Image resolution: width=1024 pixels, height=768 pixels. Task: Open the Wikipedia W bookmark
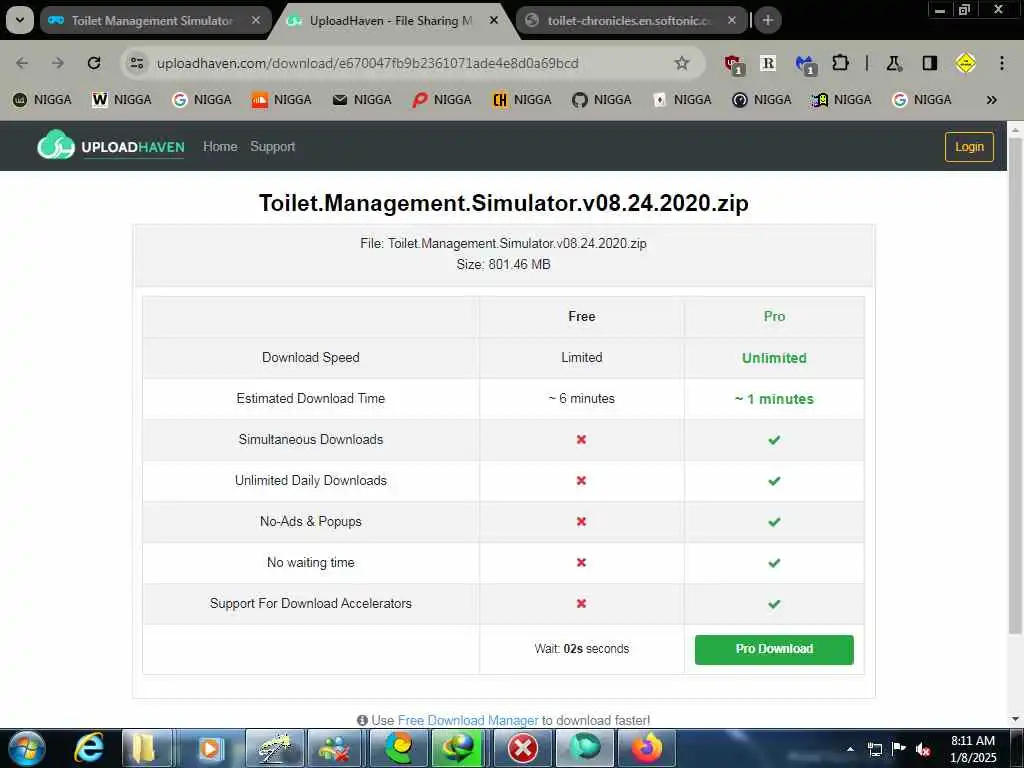(x=122, y=99)
